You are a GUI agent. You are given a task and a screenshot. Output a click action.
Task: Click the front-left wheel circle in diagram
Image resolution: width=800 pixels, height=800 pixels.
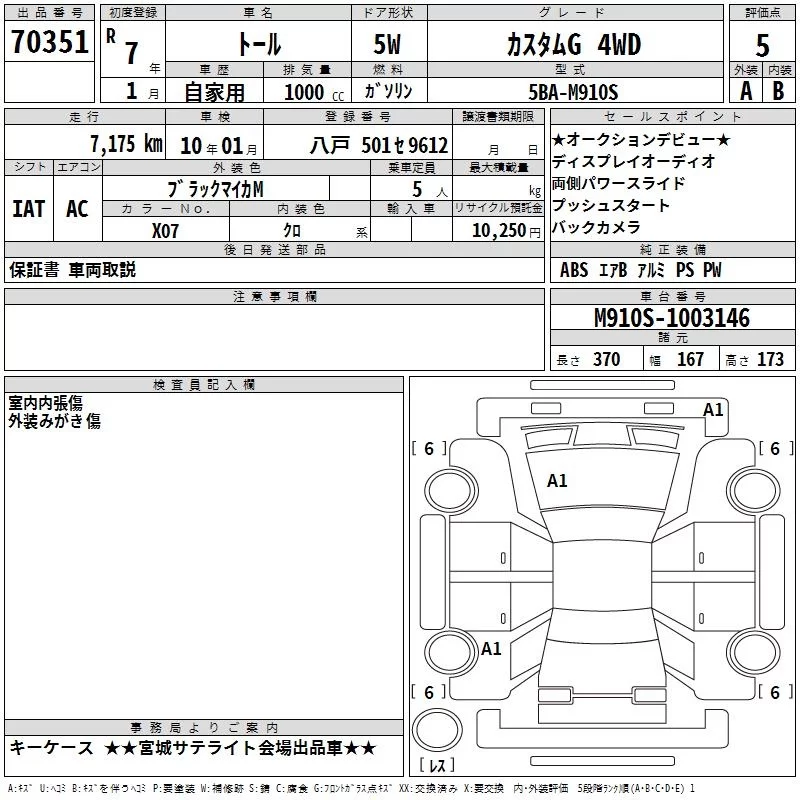tap(451, 491)
